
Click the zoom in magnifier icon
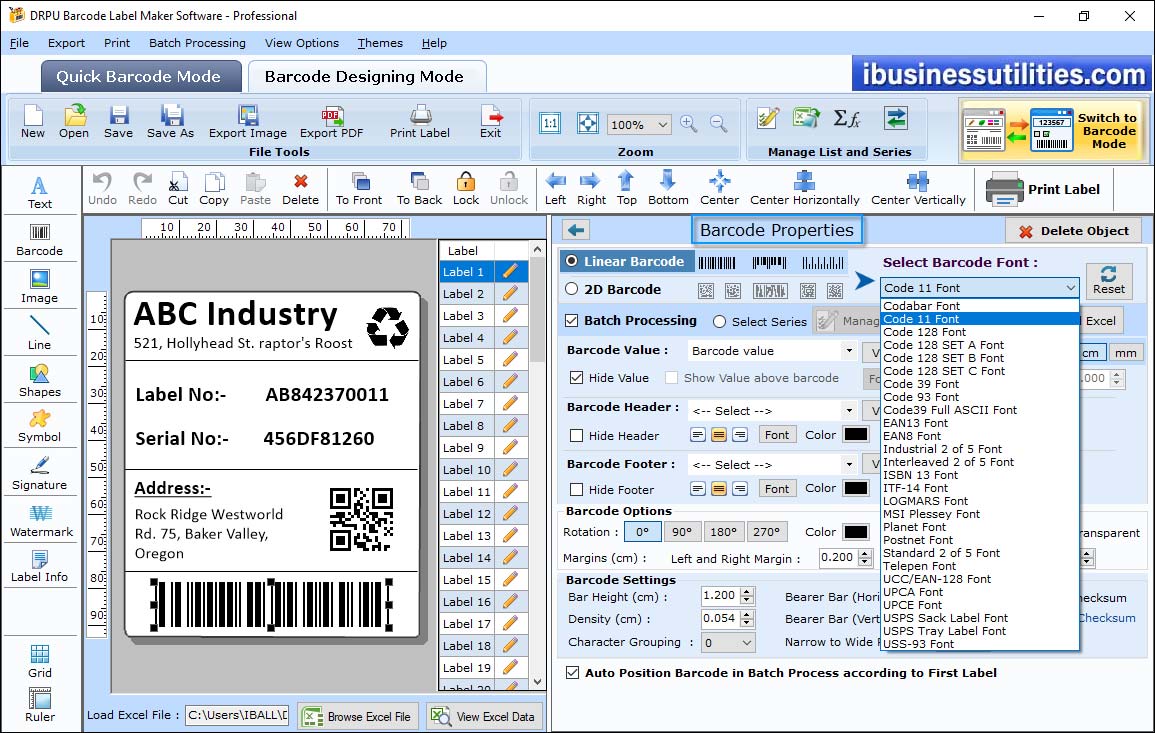tap(689, 124)
